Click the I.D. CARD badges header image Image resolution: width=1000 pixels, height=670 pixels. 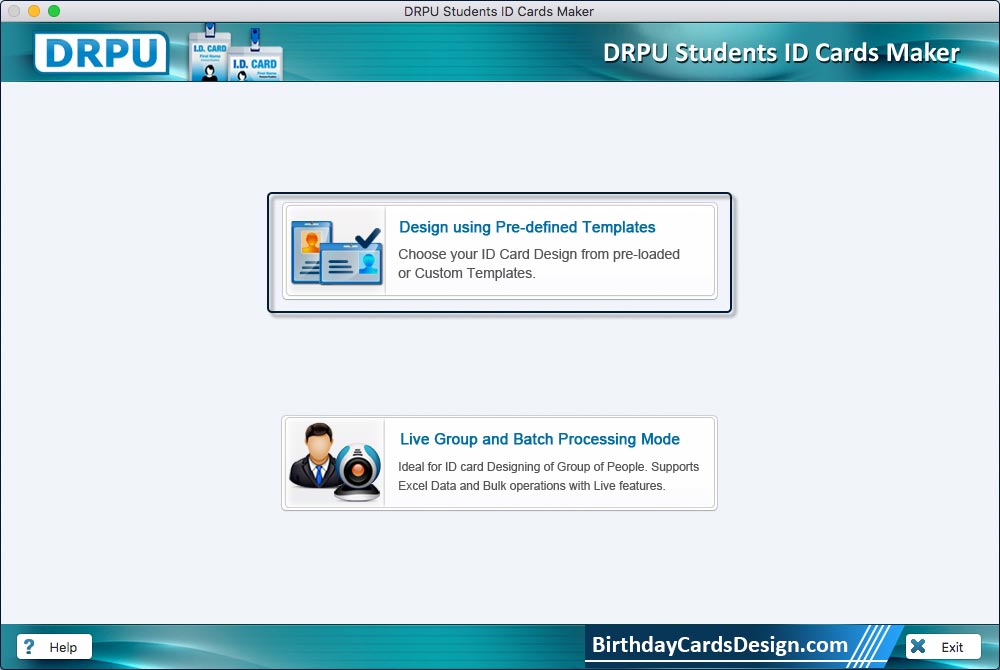coord(235,53)
